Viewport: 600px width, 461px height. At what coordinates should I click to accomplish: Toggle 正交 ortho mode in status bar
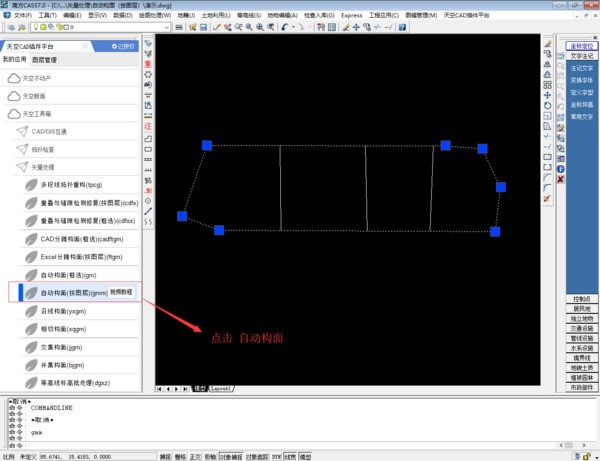click(195, 456)
